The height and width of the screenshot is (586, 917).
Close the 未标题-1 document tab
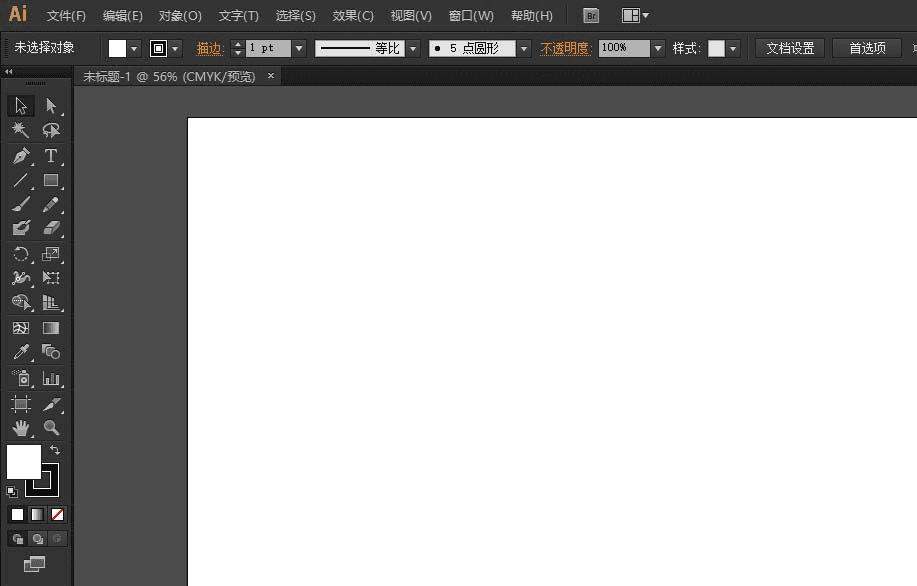(271, 75)
